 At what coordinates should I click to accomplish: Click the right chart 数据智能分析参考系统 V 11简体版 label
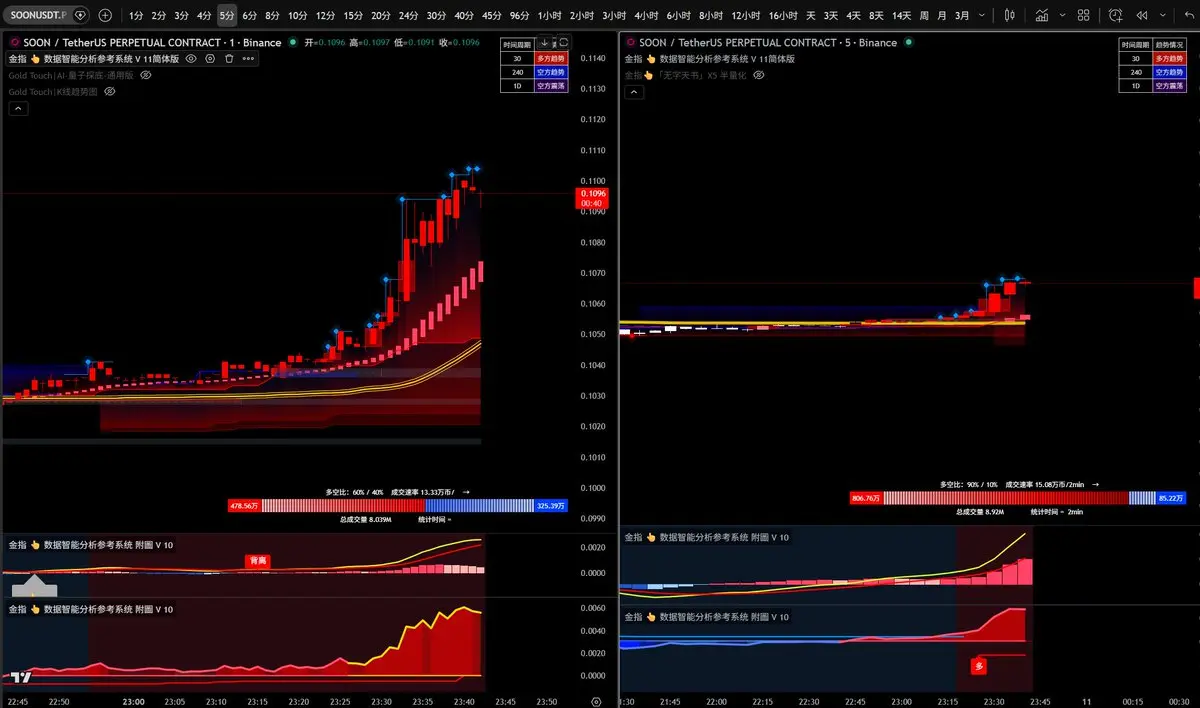point(708,59)
